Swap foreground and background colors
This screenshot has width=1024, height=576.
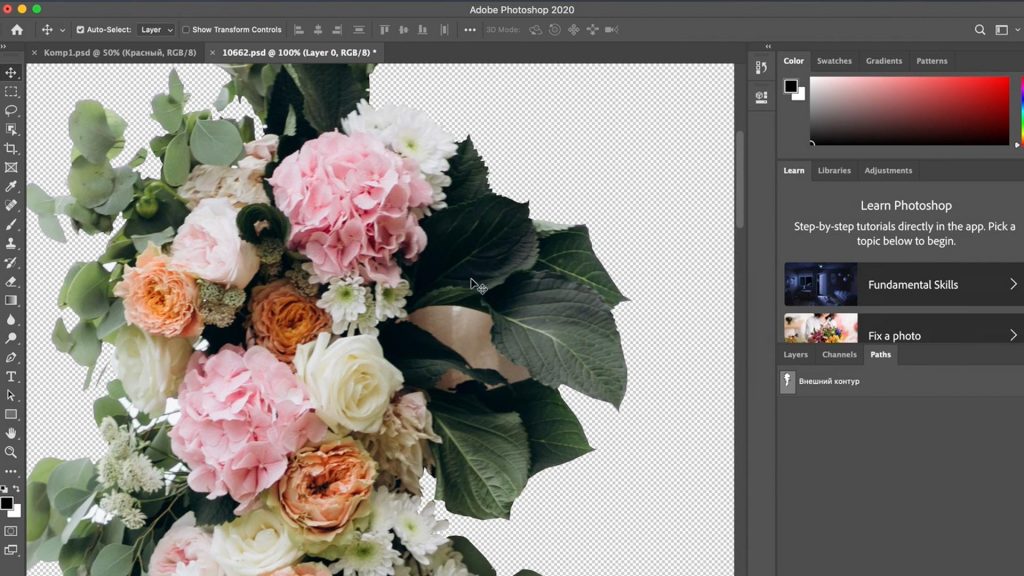click(x=17, y=489)
